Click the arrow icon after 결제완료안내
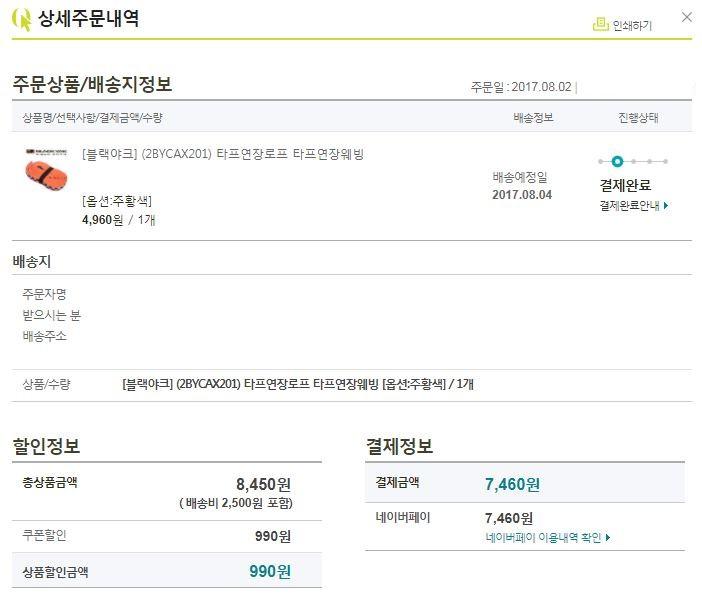Viewport: 702px width, 616px height. 666,206
